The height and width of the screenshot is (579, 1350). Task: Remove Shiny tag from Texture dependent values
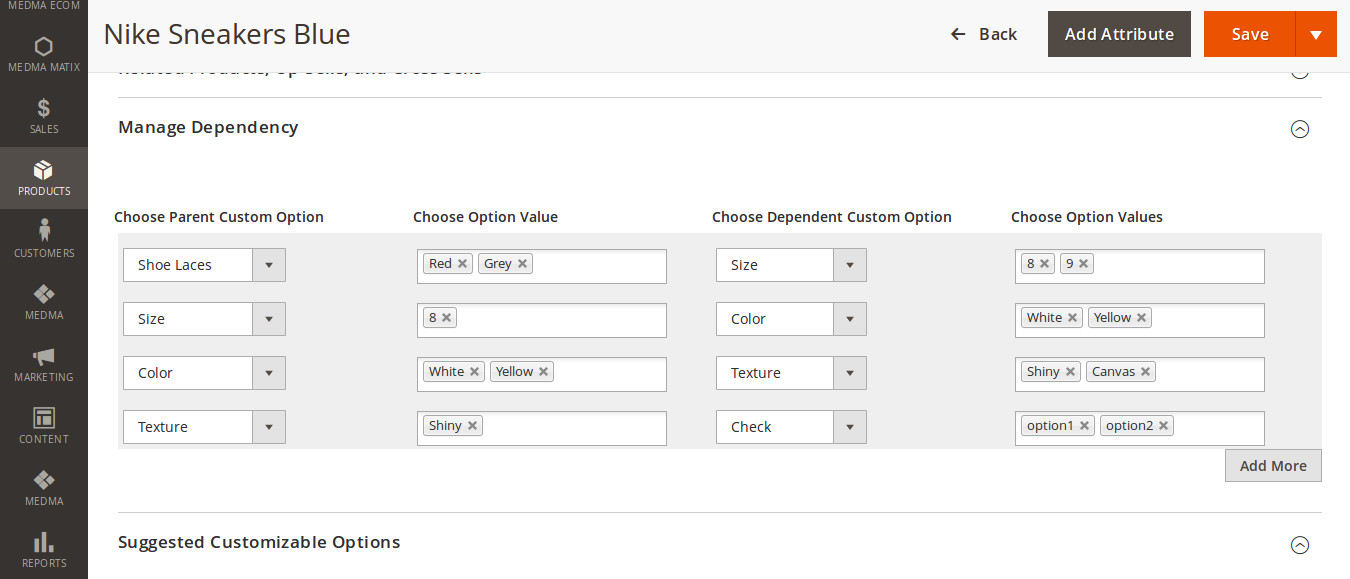pos(1070,372)
